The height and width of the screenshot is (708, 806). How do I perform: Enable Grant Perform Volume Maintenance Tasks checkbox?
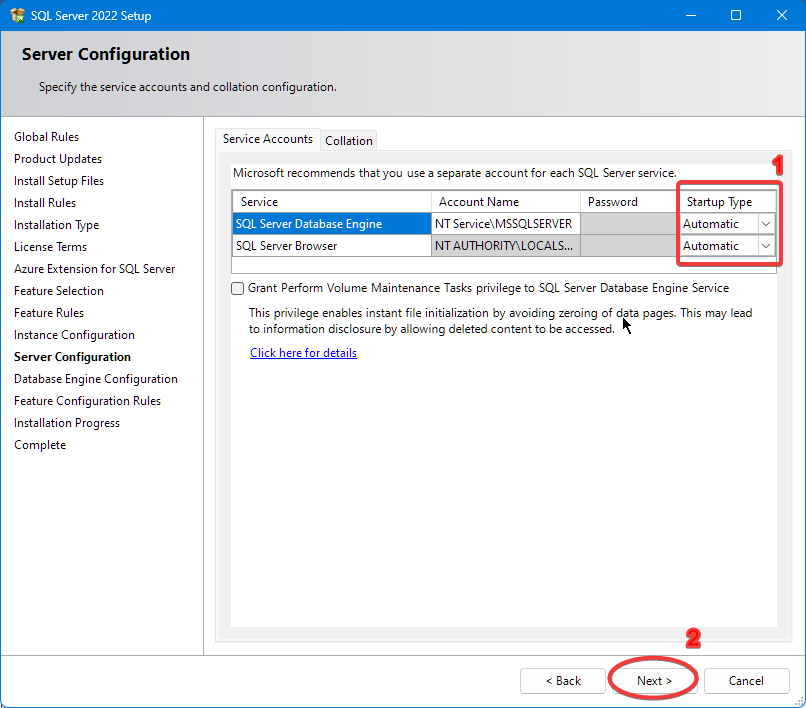237,288
